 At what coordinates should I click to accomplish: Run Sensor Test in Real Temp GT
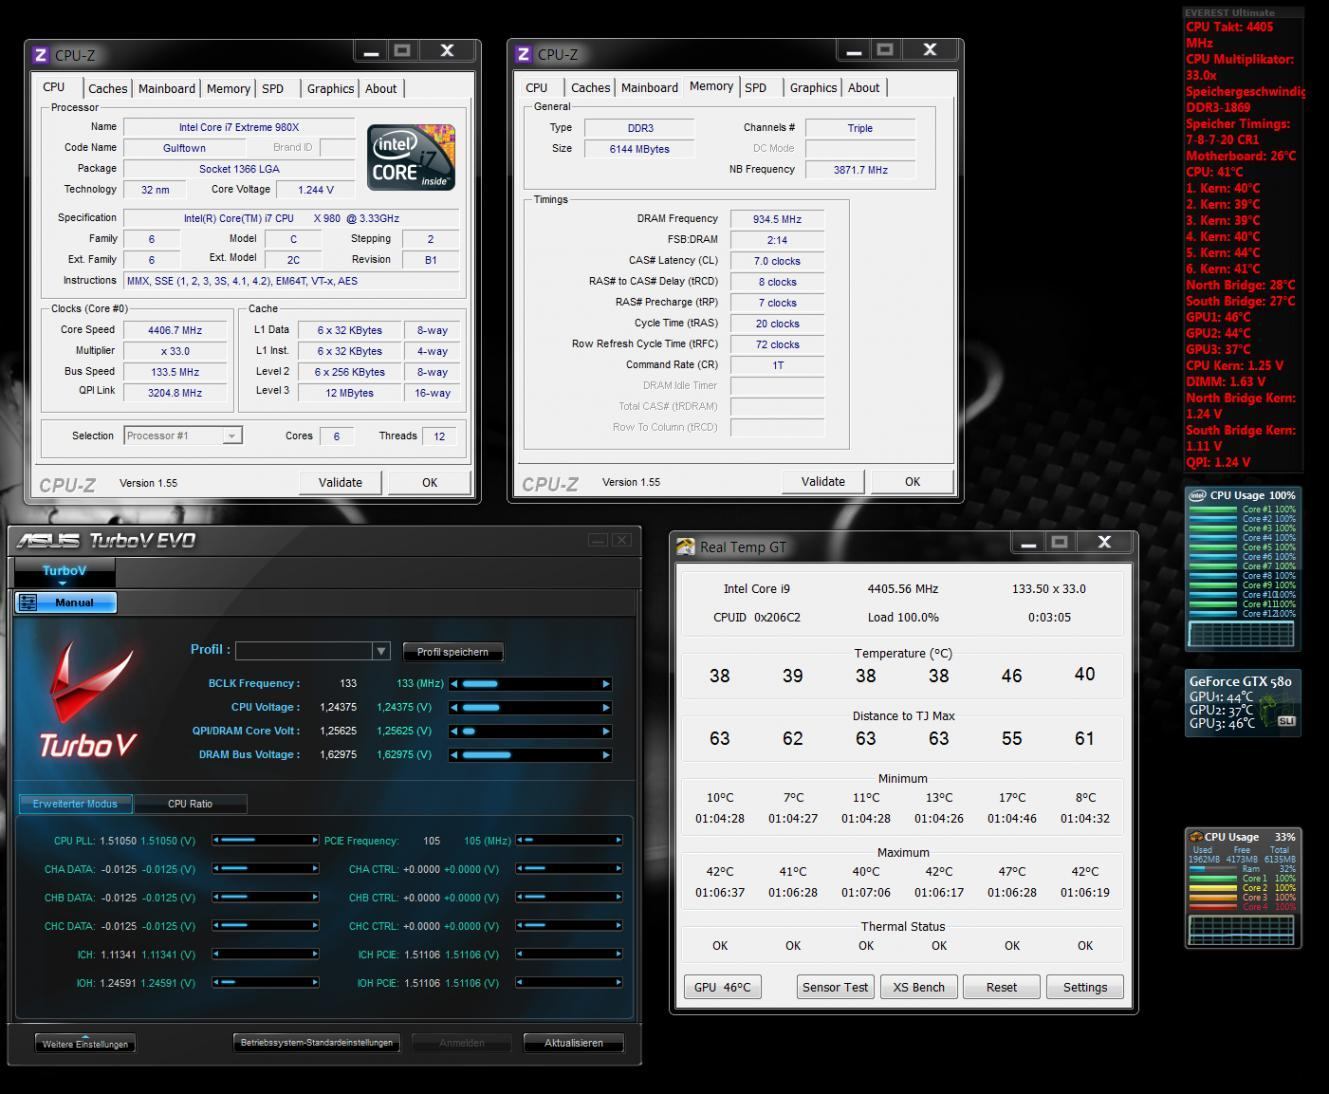click(x=835, y=987)
